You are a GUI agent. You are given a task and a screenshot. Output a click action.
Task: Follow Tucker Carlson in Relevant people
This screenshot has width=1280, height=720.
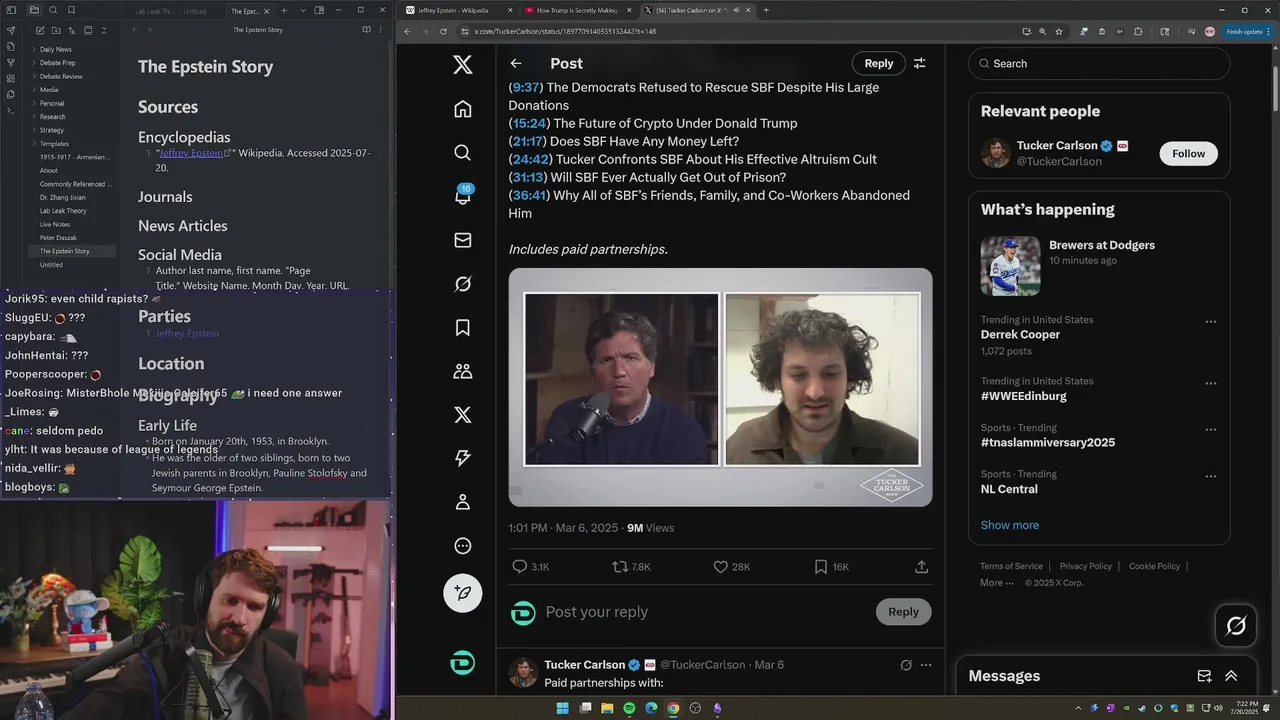coord(1188,153)
